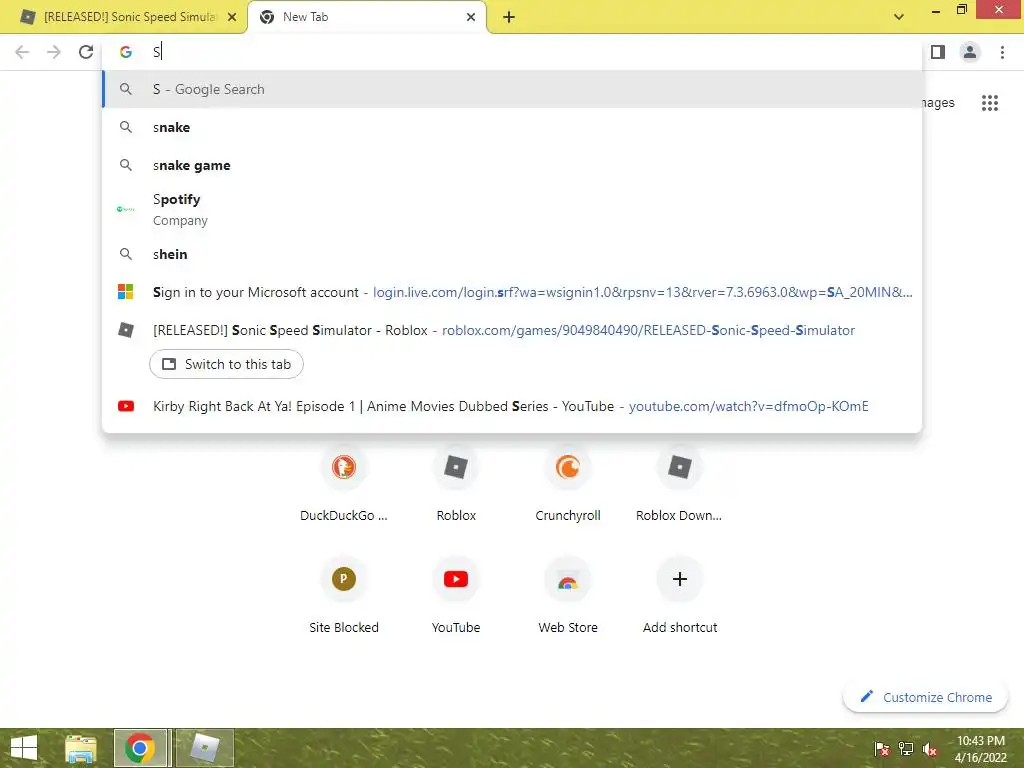
Task: Click the Customize Chrome button
Action: (925, 697)
